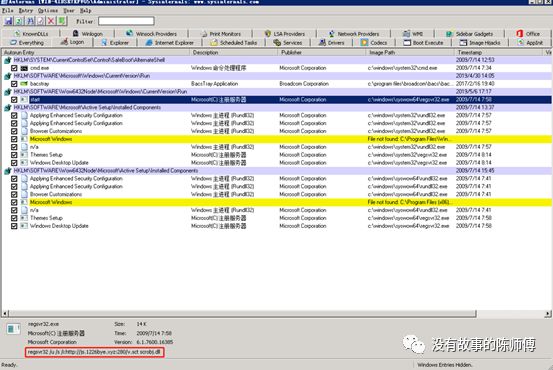Select the HKLM\SOFTWARE\Microsoft\Active Setup\Installed Components key row
The image size is (553, 370).
[x=277, y=108]
